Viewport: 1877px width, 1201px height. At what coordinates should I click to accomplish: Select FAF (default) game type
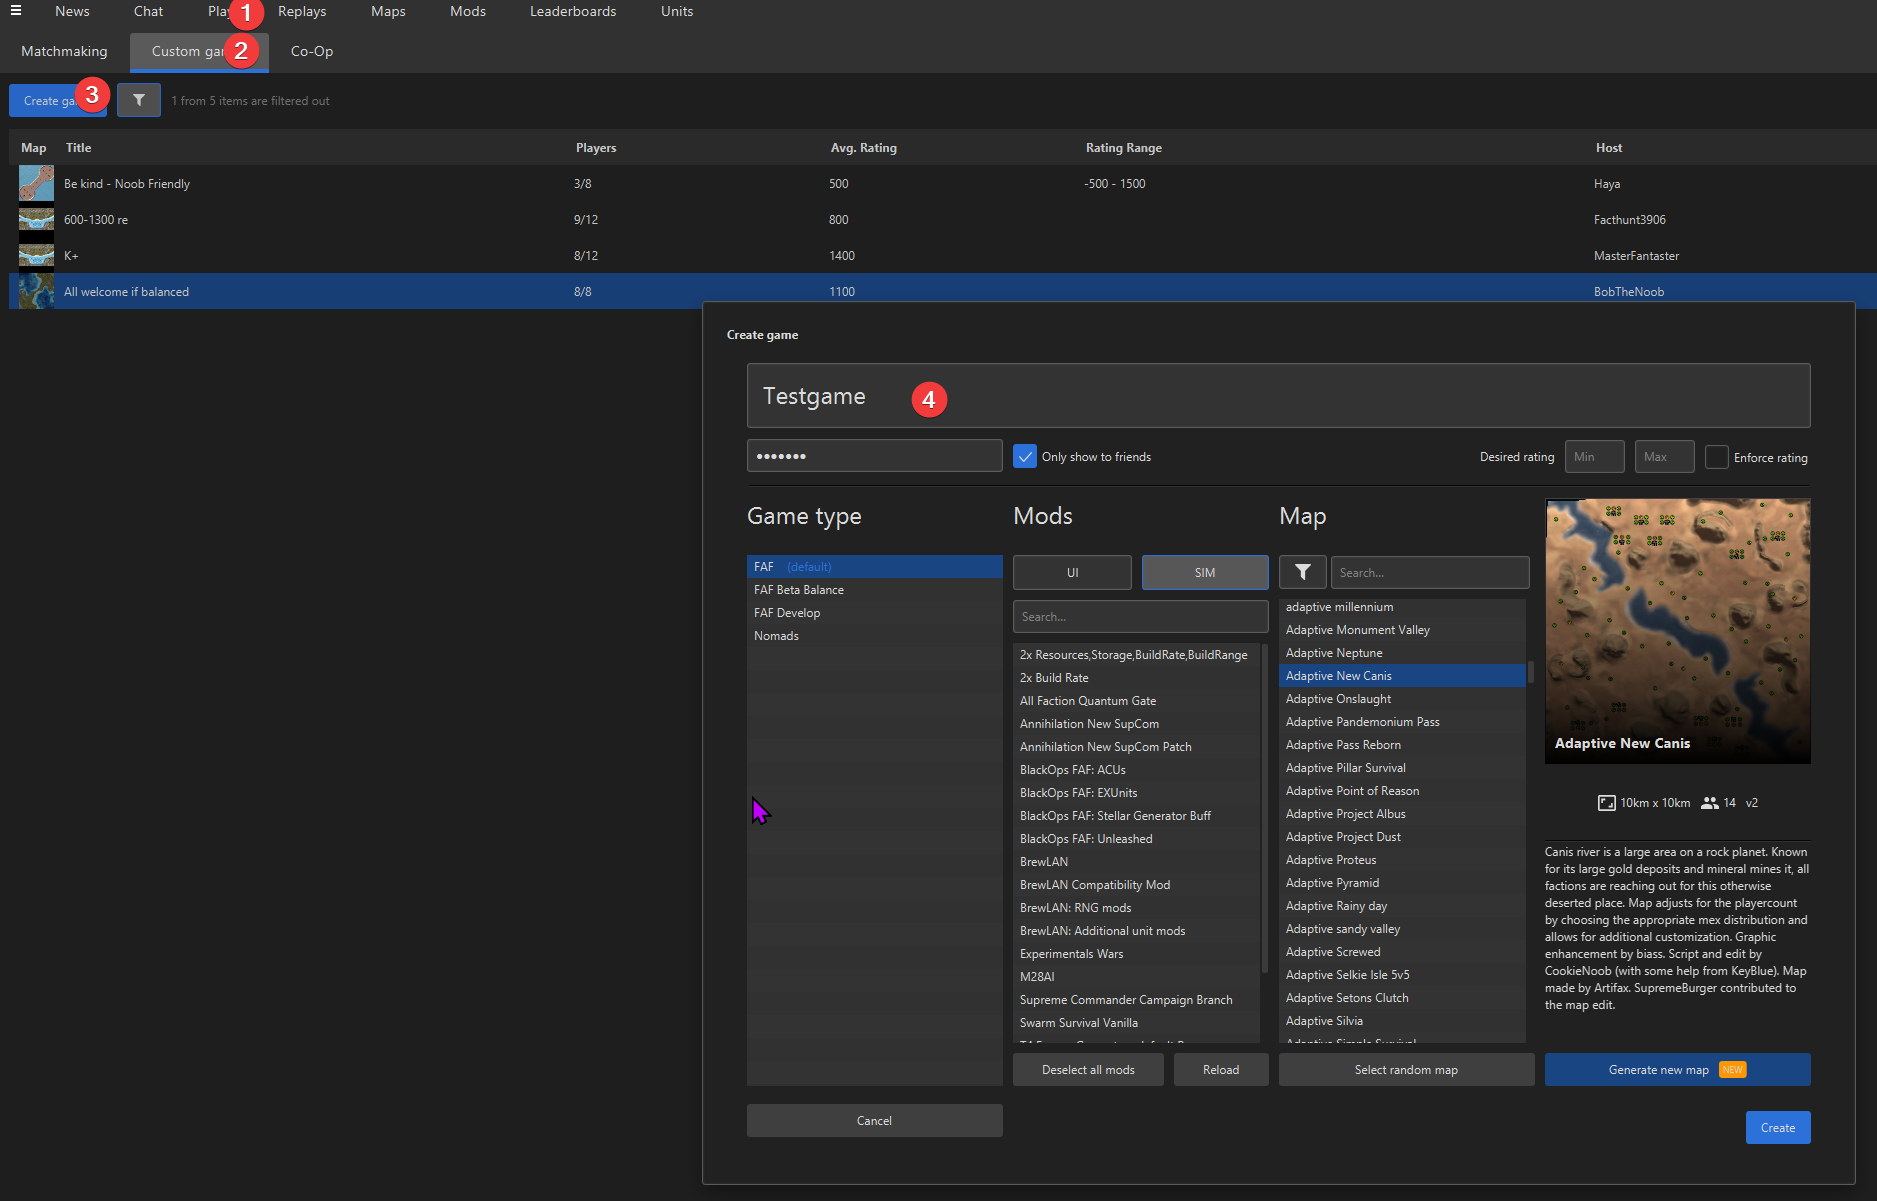tap(874, 566)
